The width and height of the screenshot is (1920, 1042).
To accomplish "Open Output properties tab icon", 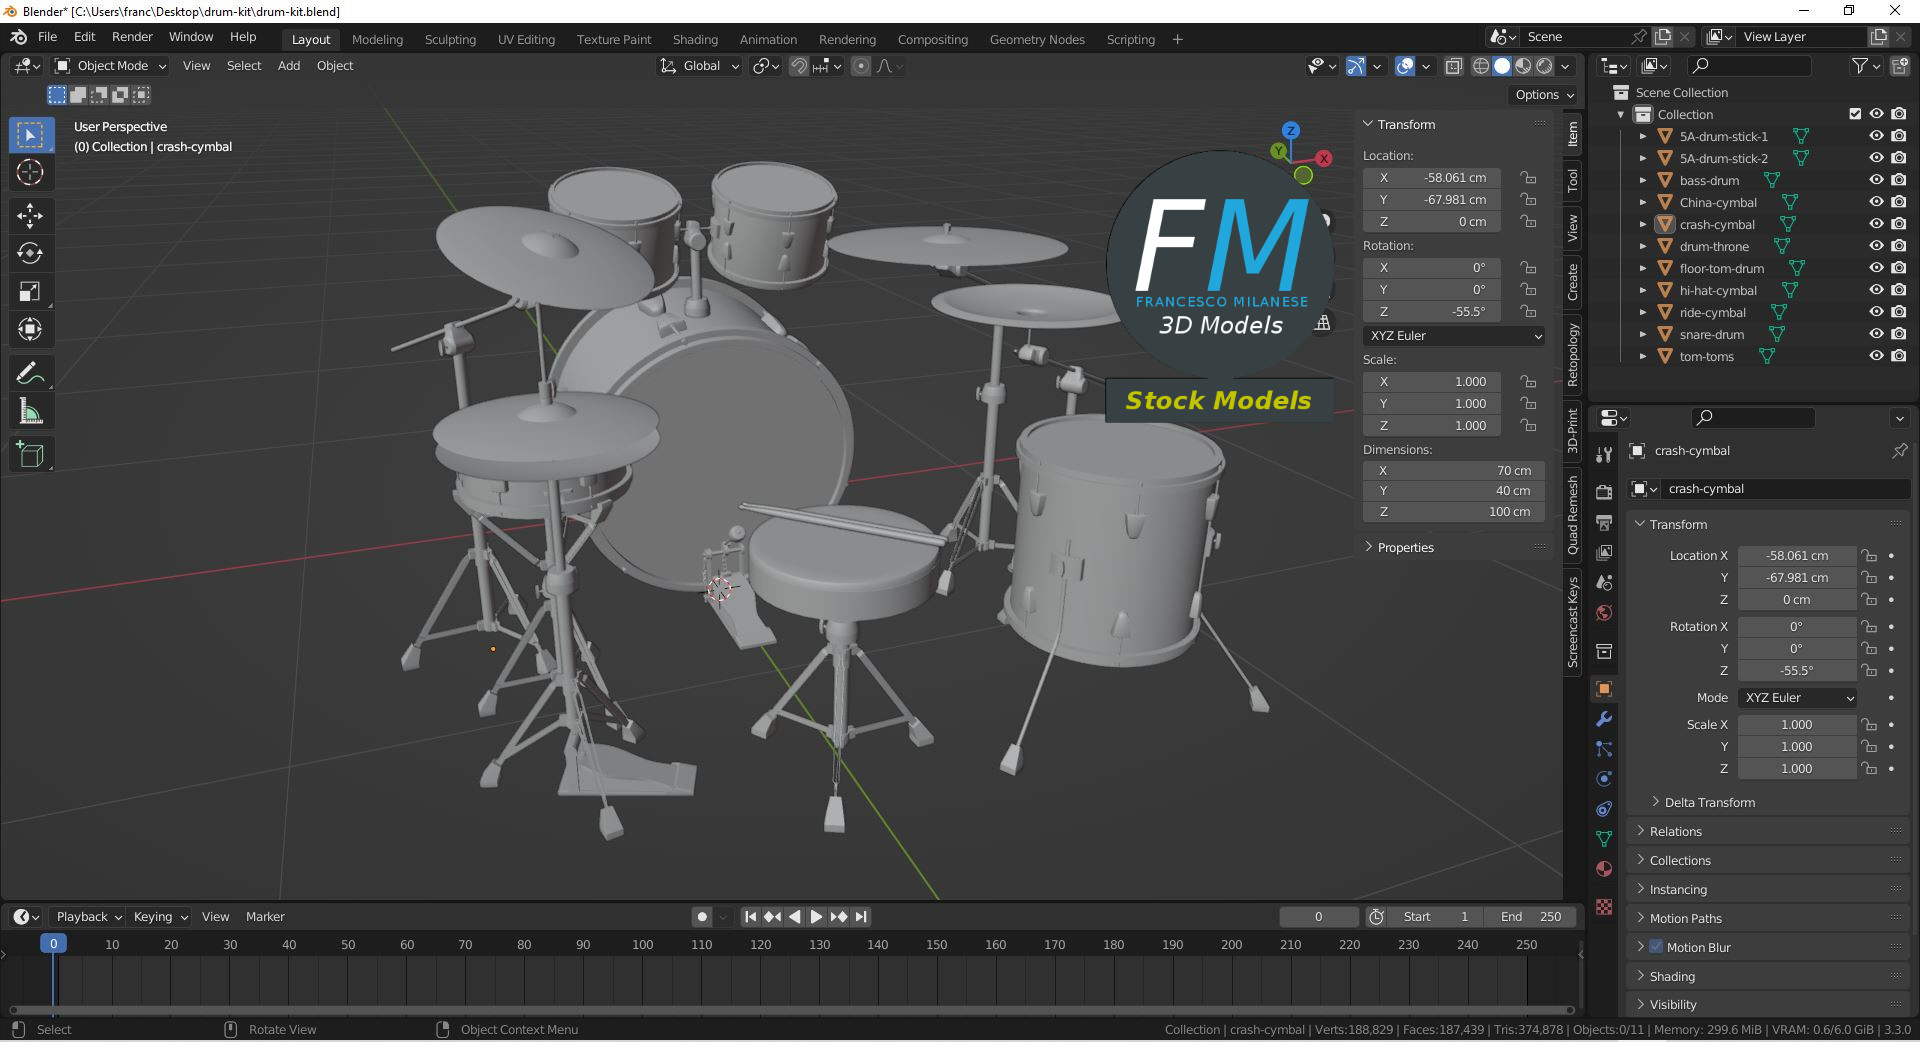I will [x=1604, y=522].
